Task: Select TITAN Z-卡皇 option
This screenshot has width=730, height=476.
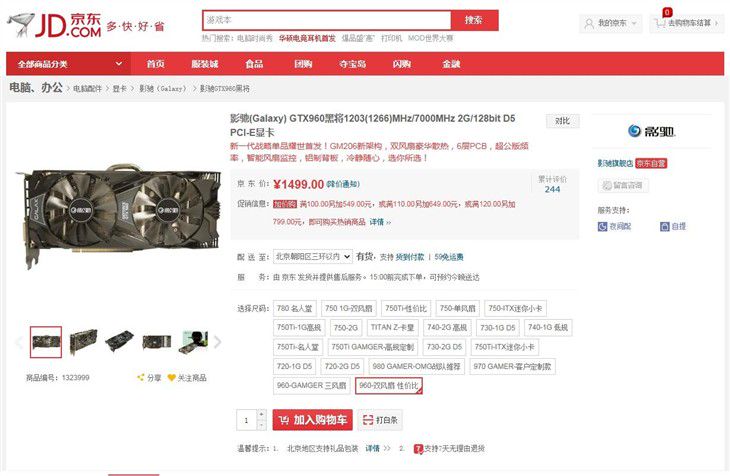Action: (393, 327)
